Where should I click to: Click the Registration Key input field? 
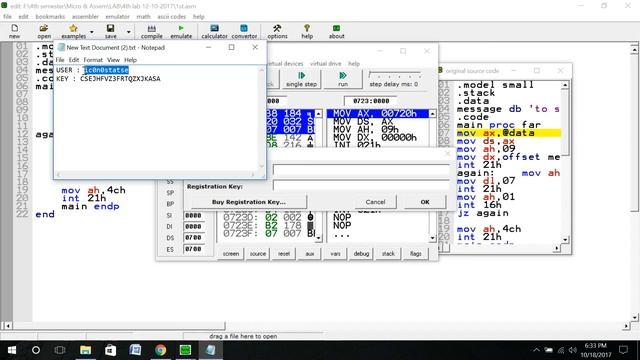[361, 186]
